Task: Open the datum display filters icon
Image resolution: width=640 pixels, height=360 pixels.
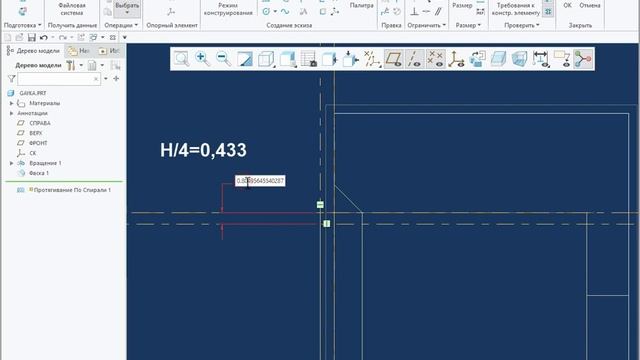Action: coord(372,59)
